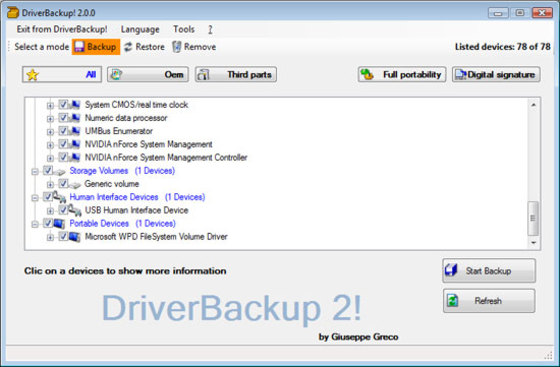This screenshot has width=560, height=367.
Task: Expand the Numeric data processor node
Action: pos(50,119)
